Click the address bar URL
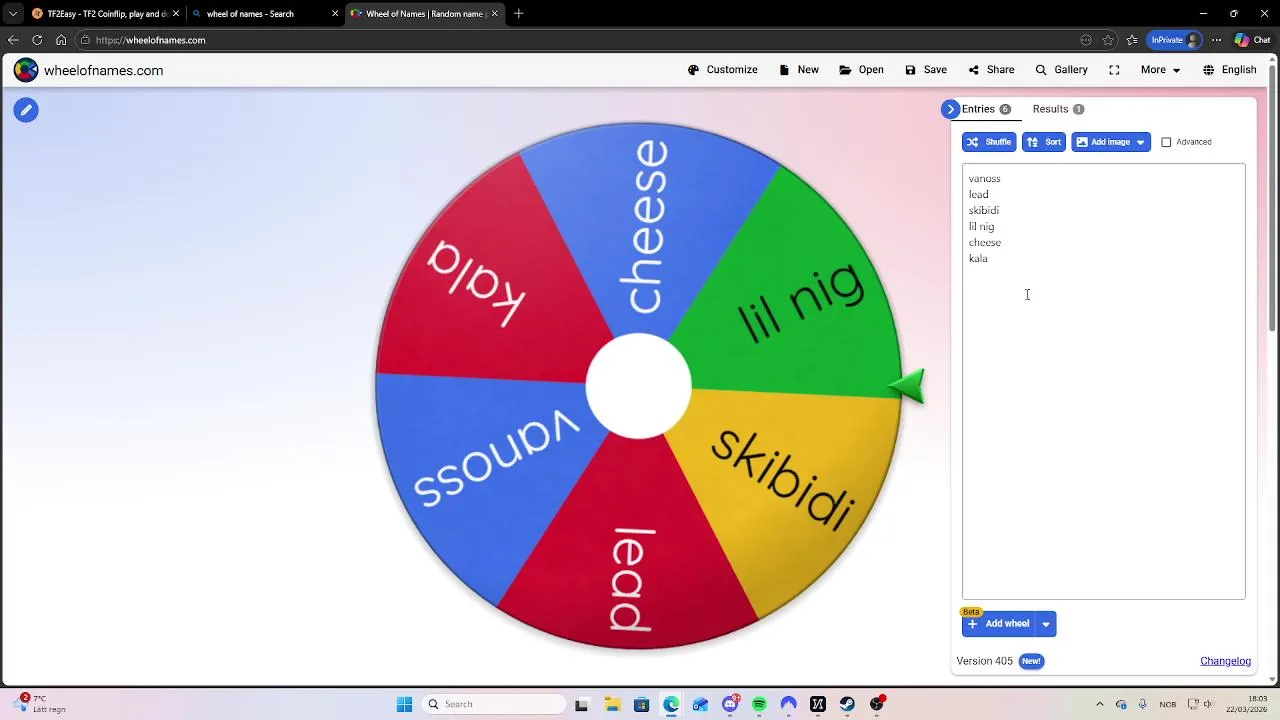The image size is (1280, 720). pos(150,40)
